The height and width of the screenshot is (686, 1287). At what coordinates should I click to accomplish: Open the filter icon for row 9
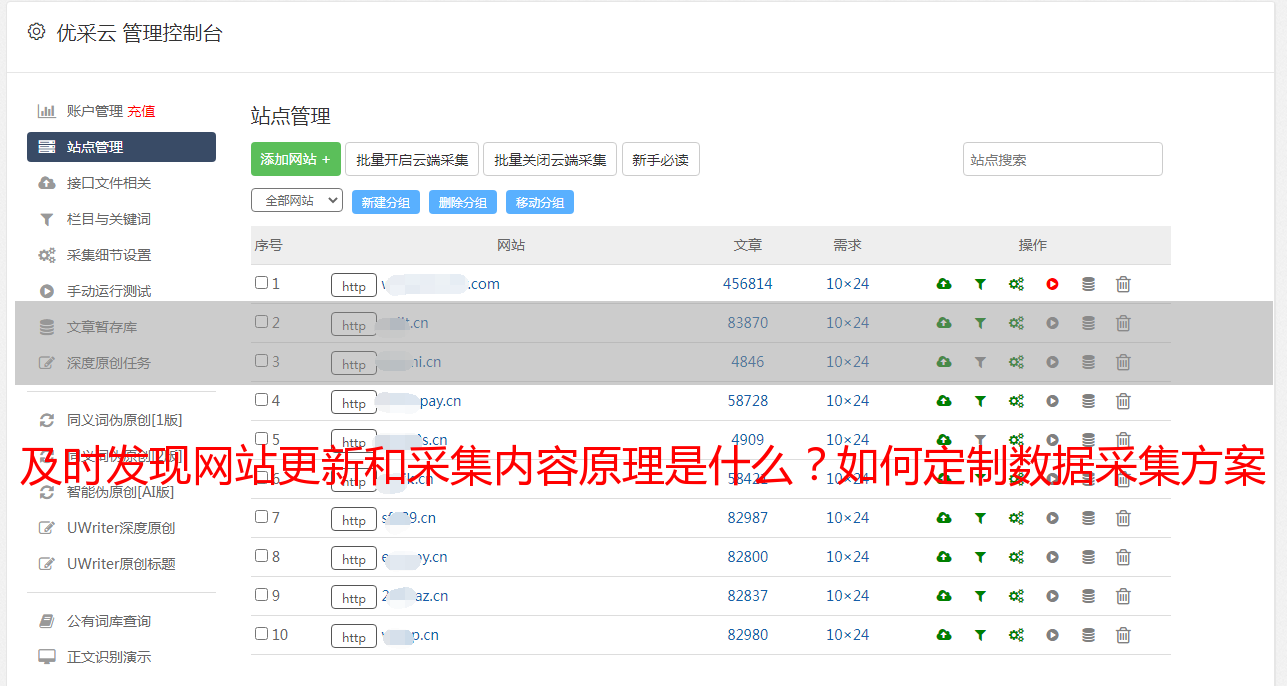tap(980, 596)
